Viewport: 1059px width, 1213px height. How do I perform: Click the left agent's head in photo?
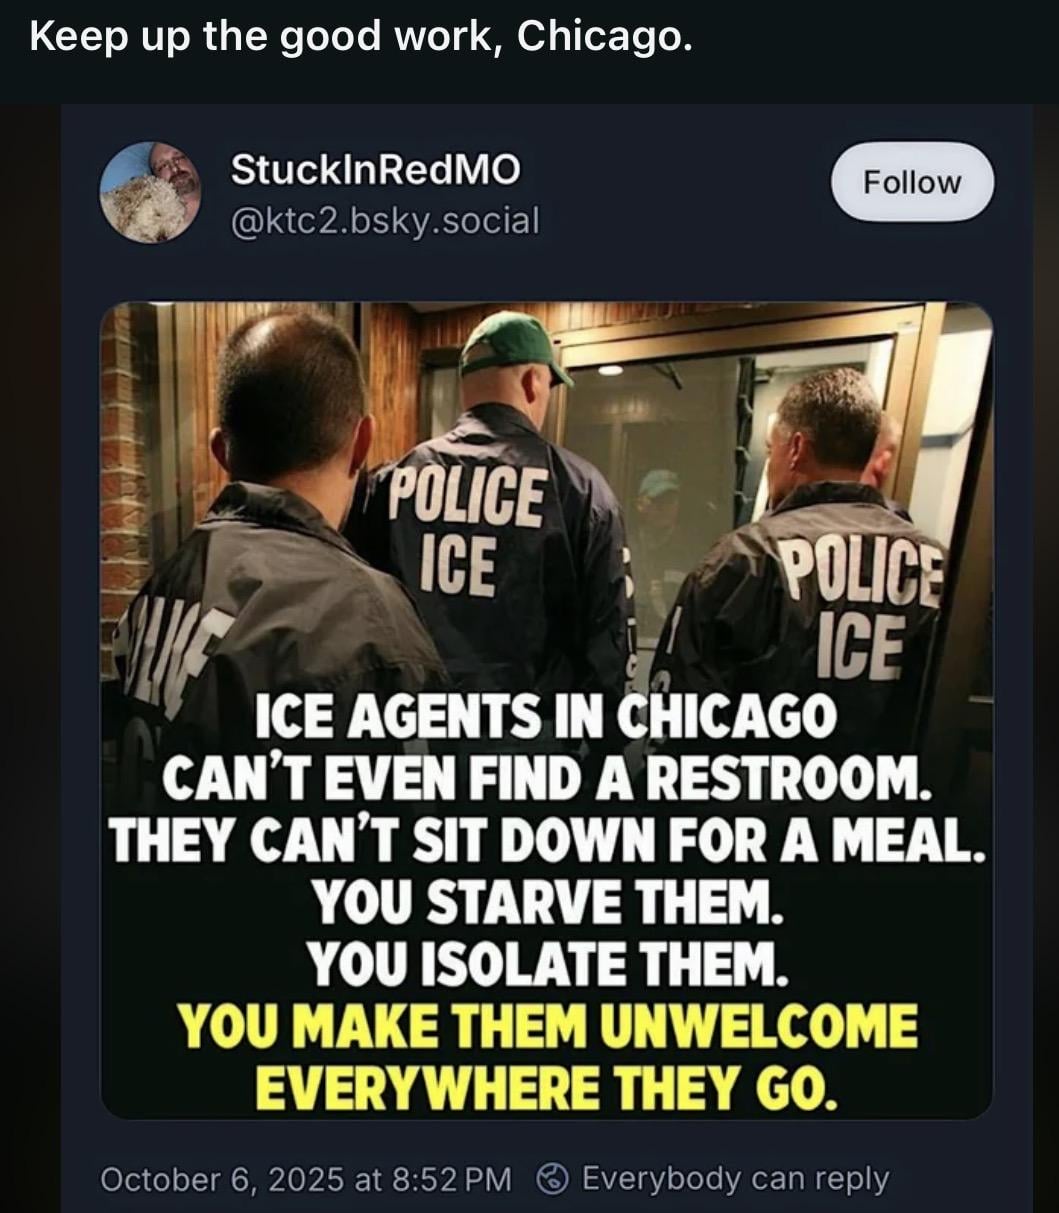[290, 398]
